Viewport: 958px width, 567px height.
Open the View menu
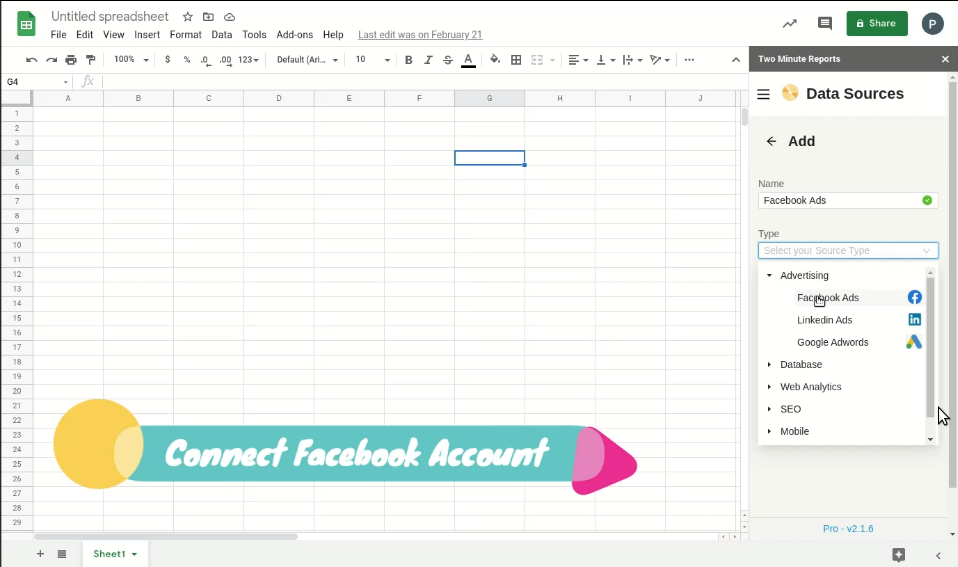tap(114, 35)
